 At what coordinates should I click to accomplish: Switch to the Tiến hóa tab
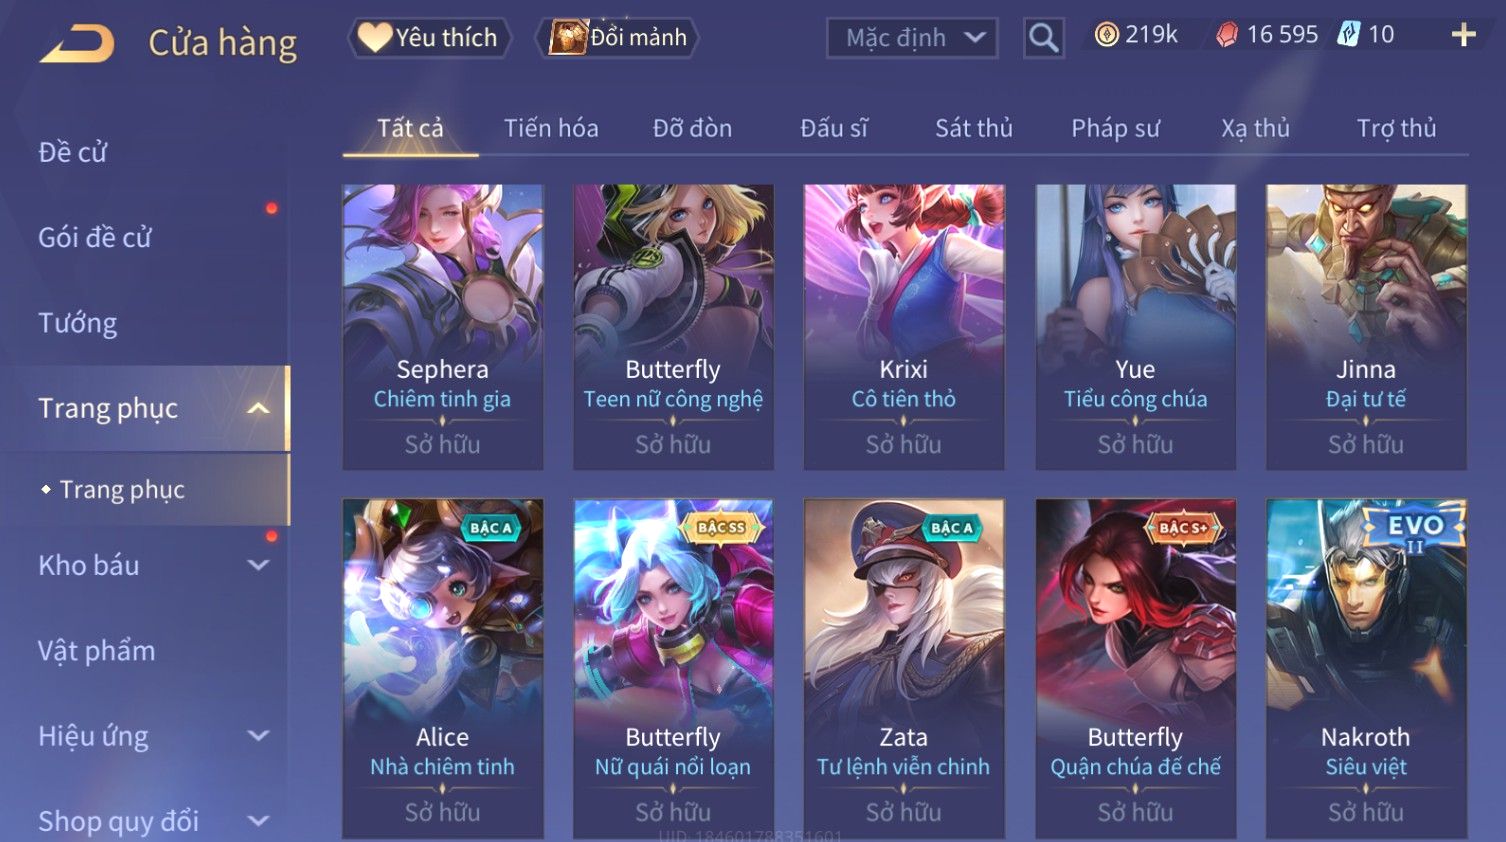tap(551, 128)
